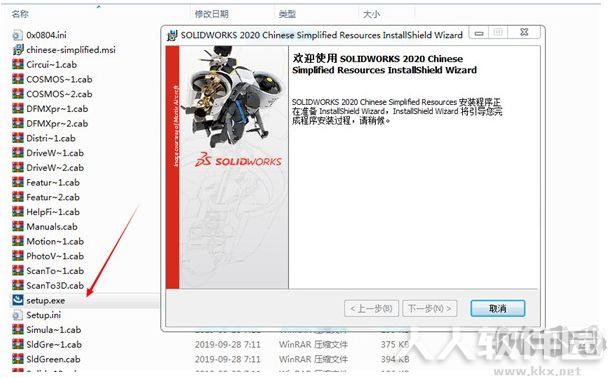Click the COSMOS~2.cab archive icon

click(x=17, y=94)
